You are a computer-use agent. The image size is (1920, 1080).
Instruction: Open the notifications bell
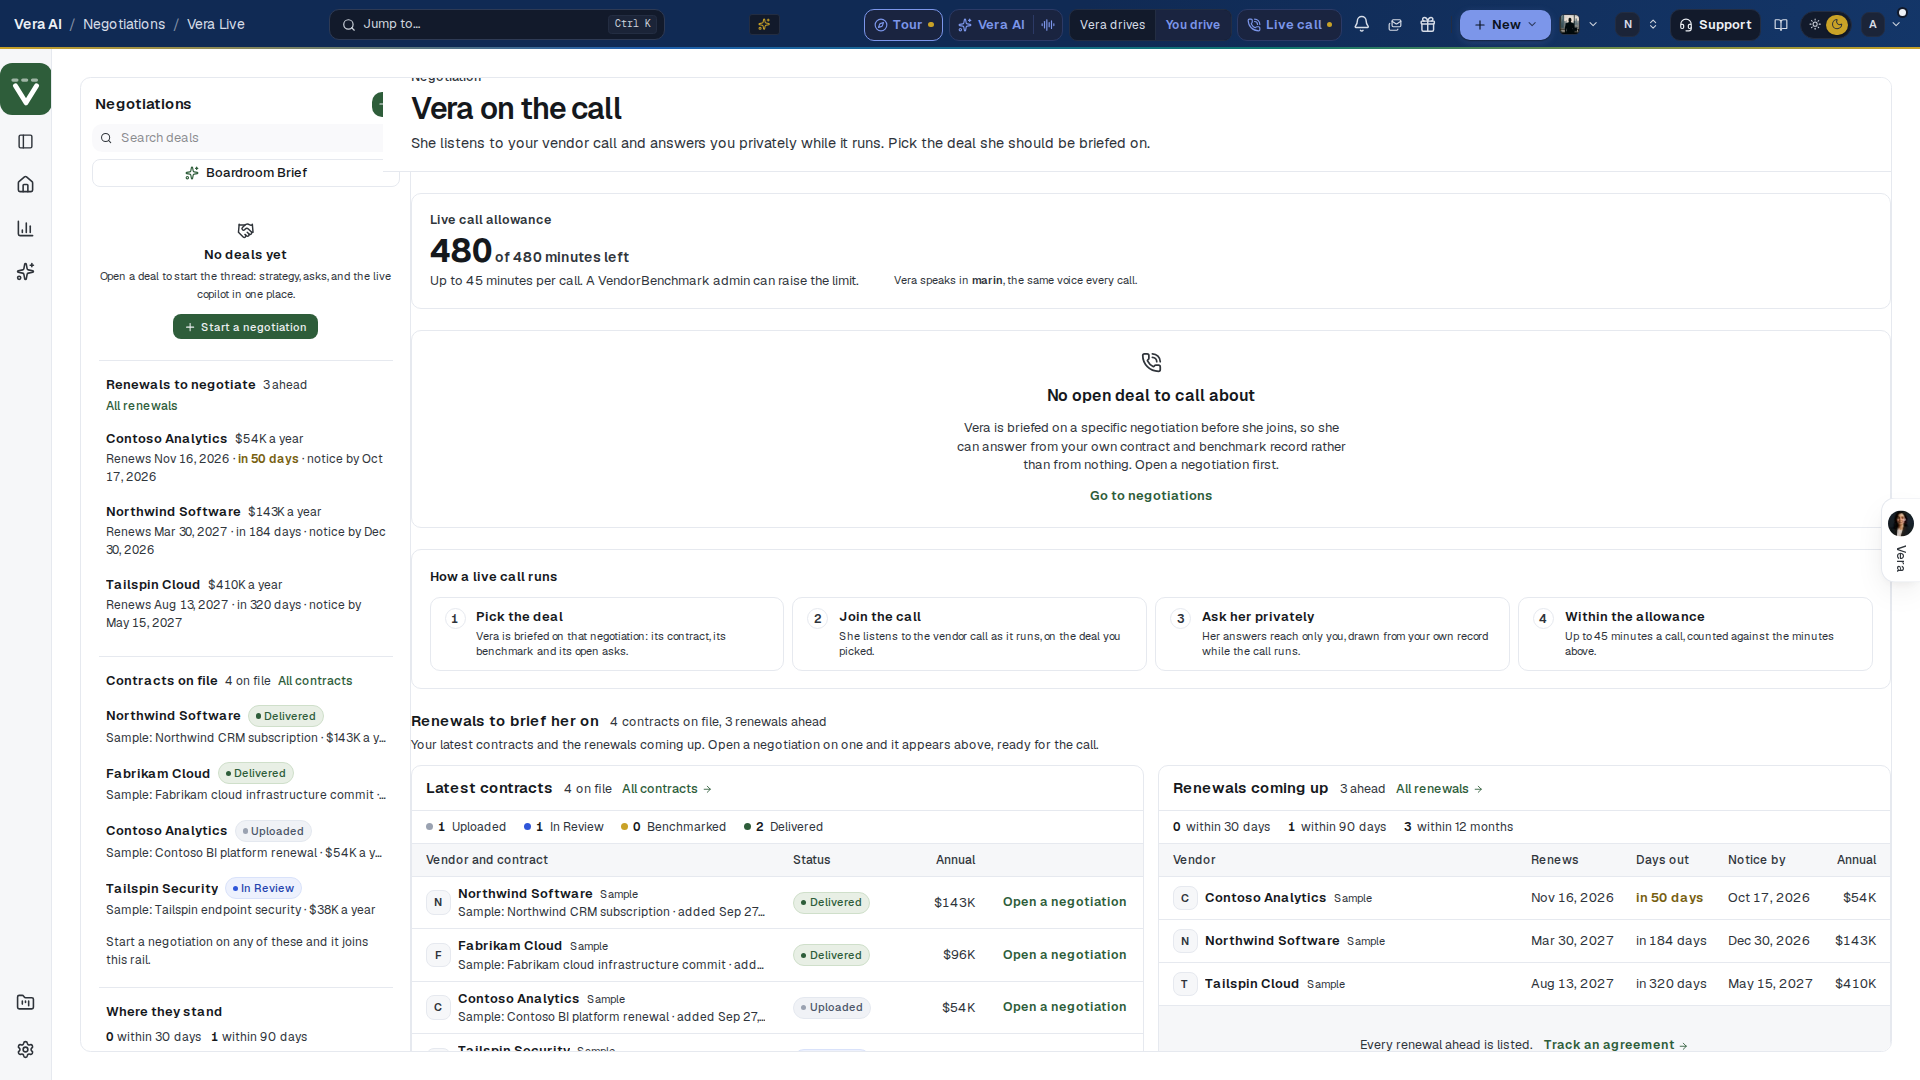(1361, 24)
